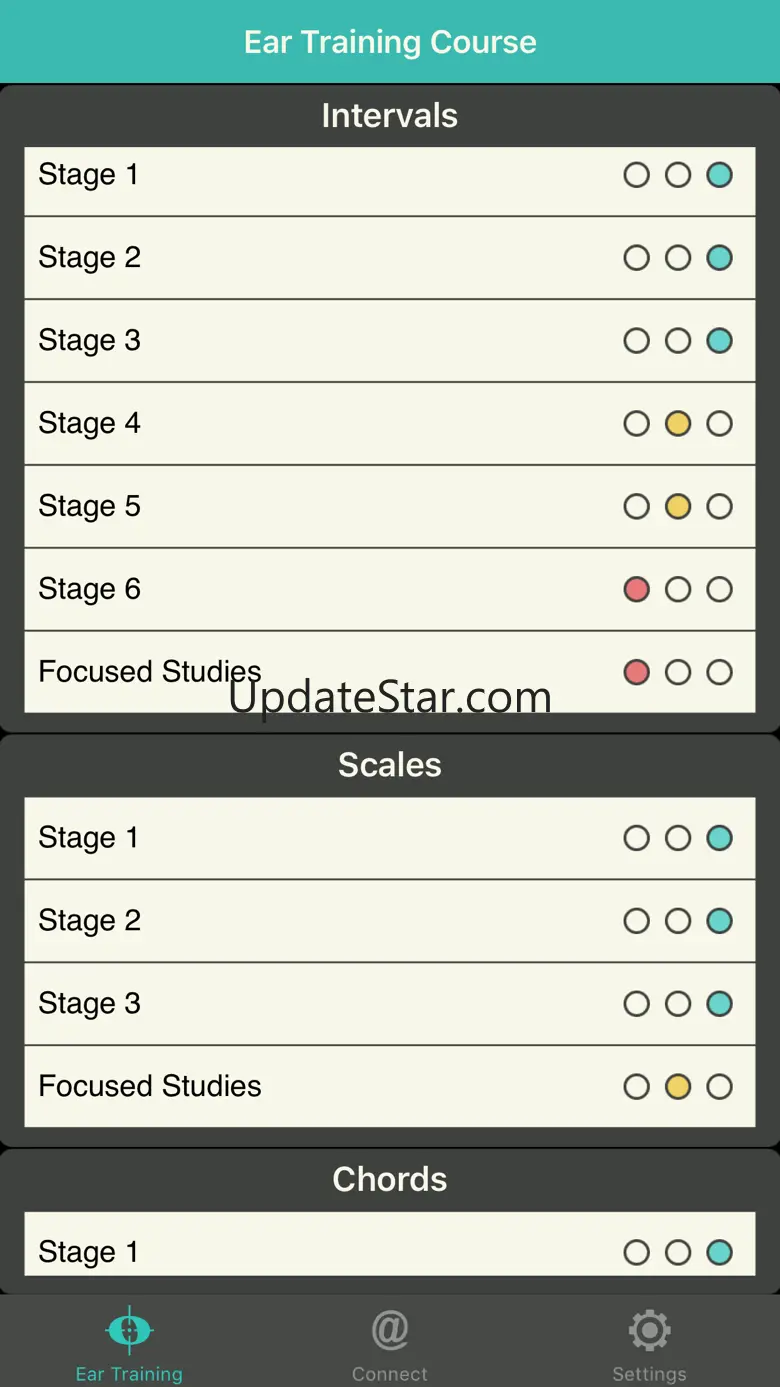Tap yellow circle on Scales Focused Studies

tap(678, 1086)
